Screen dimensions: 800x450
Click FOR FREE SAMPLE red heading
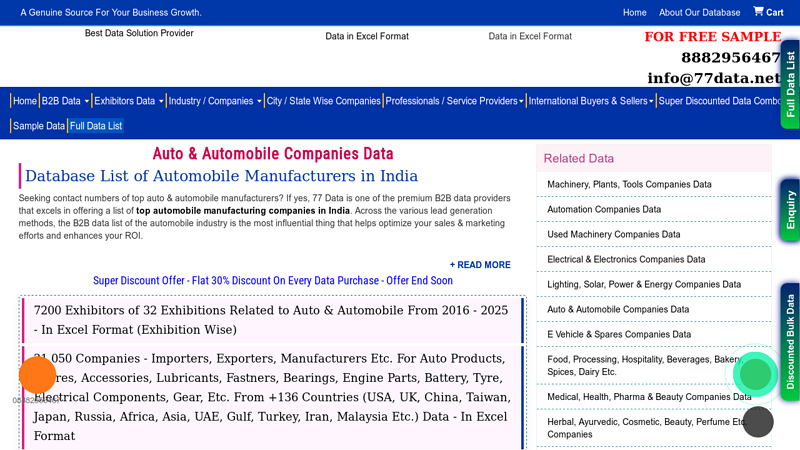tap(713, 37)
